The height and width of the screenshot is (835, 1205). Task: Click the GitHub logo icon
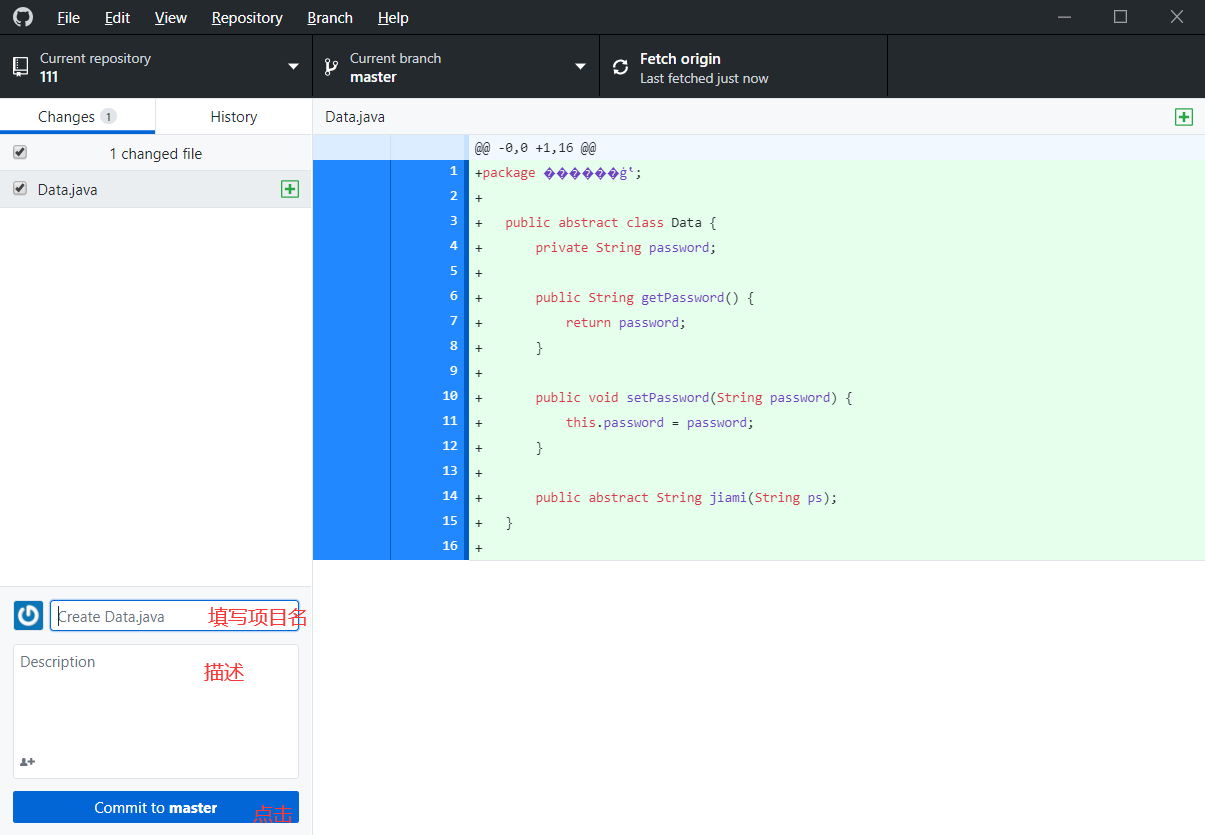point(22,17)
